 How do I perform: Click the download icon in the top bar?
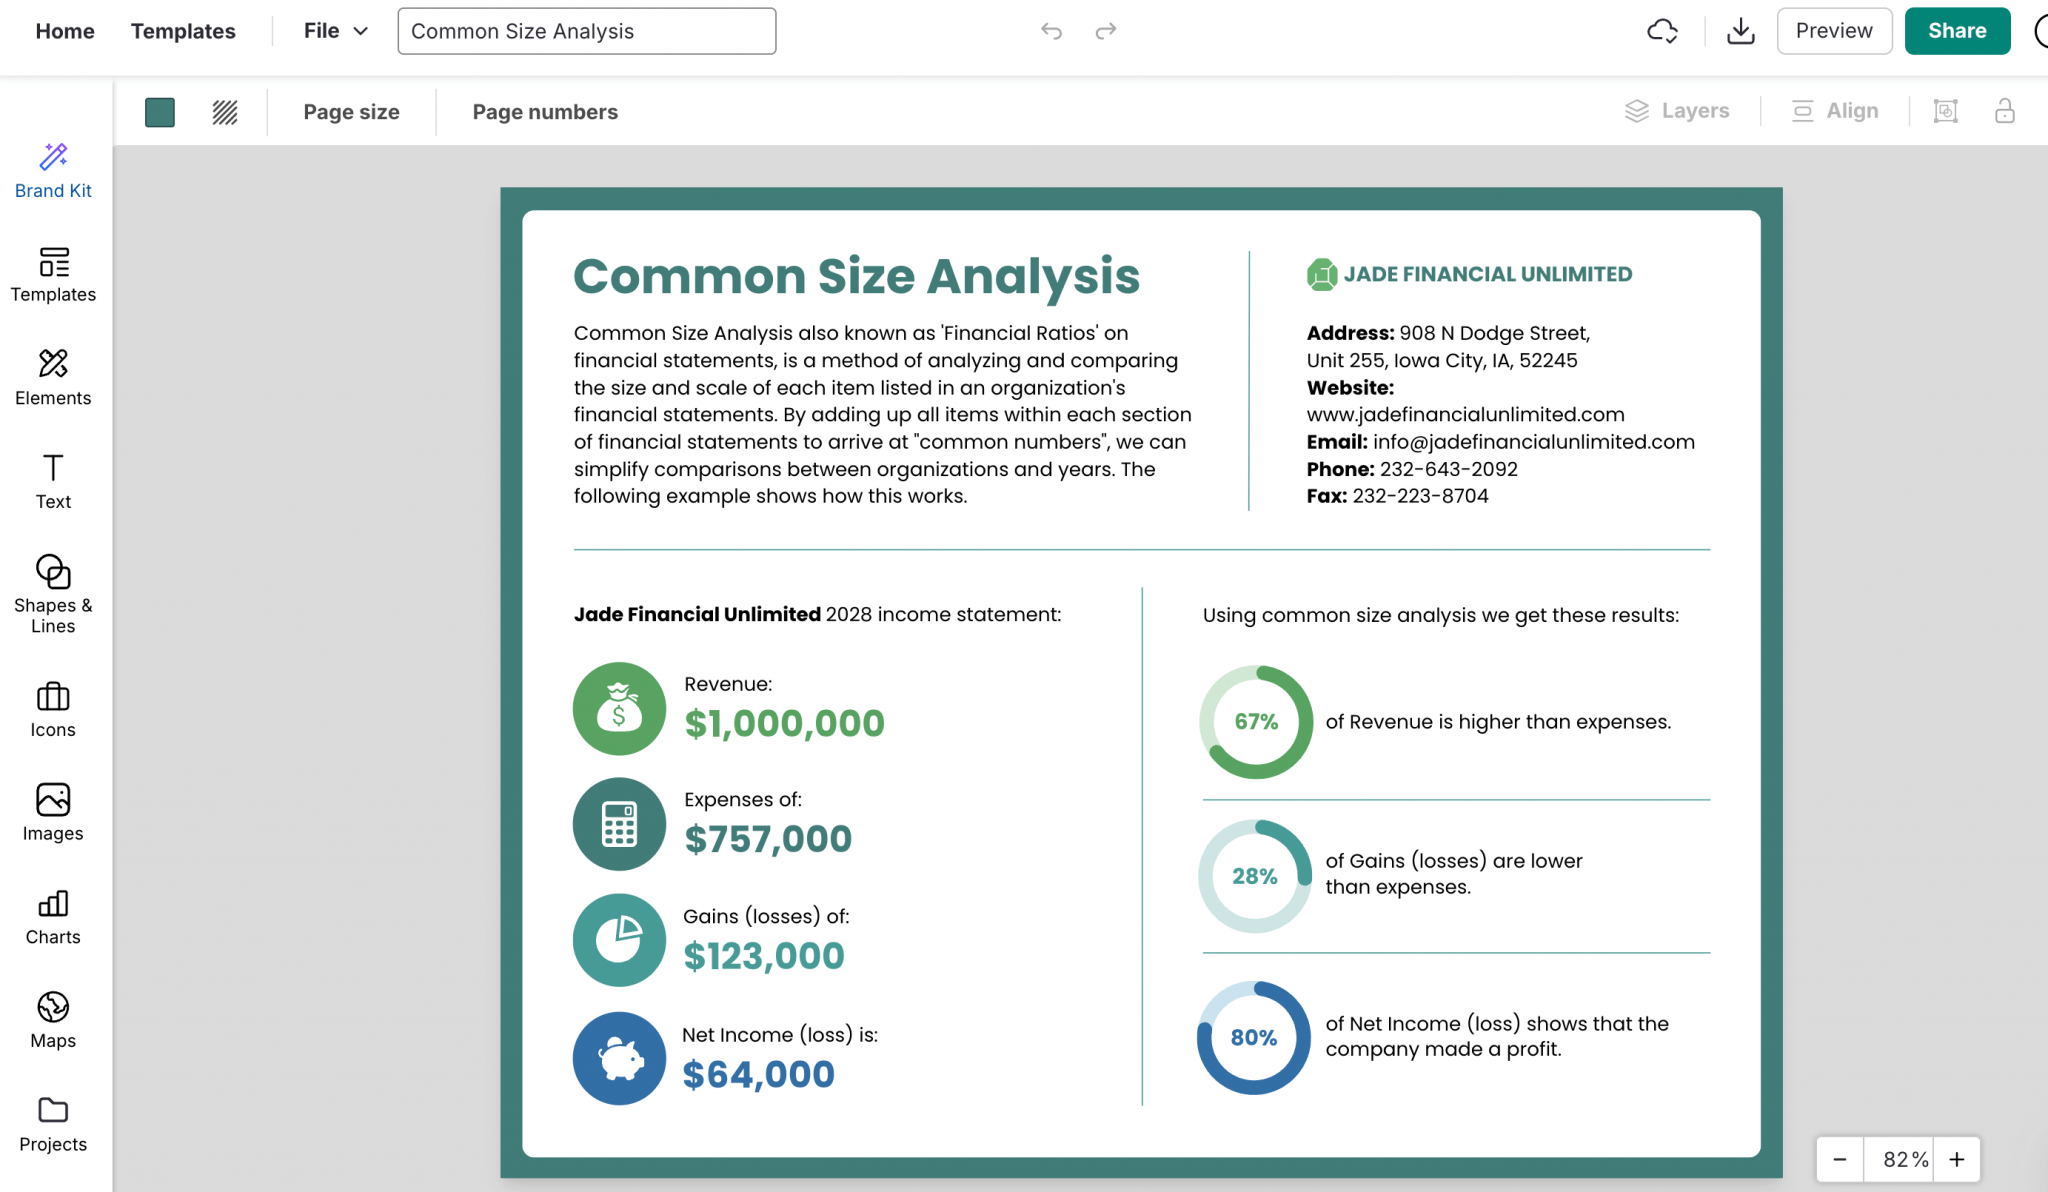point(1741,31)
